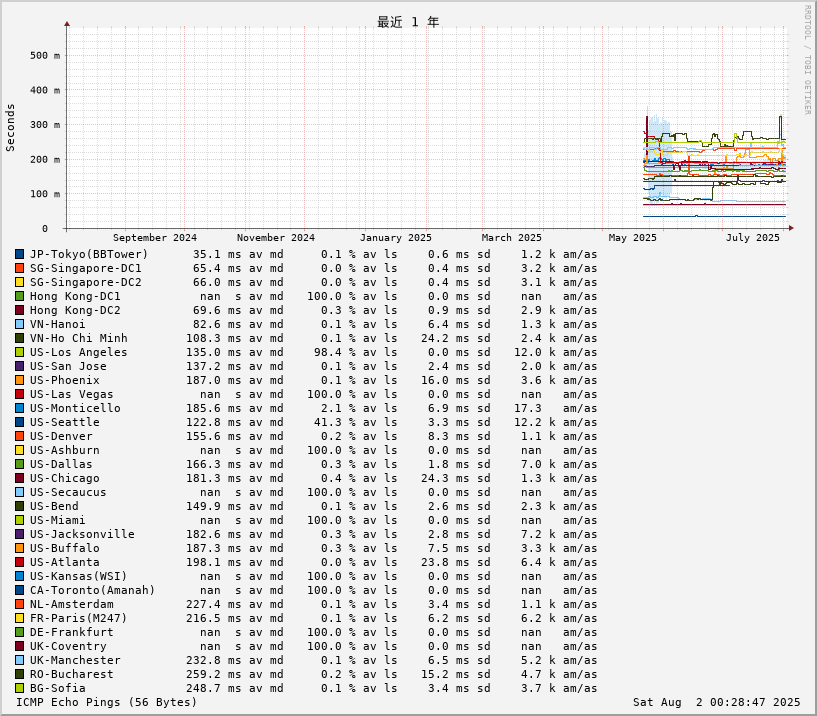Select the US-Monticello legend label
Screen dimensions: 817x716
tap(75, 409)
